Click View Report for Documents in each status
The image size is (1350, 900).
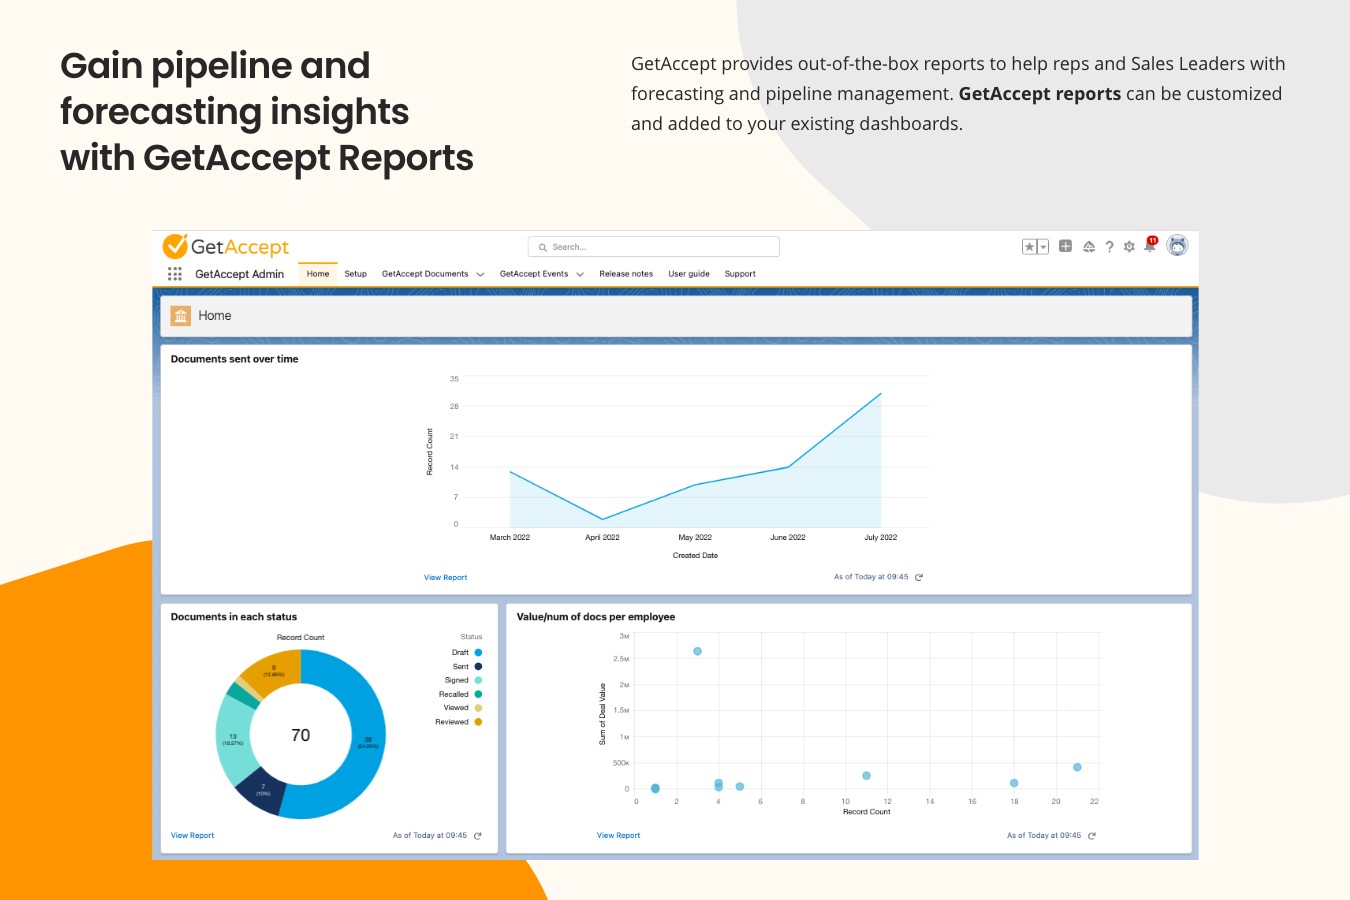click(192, 835)
